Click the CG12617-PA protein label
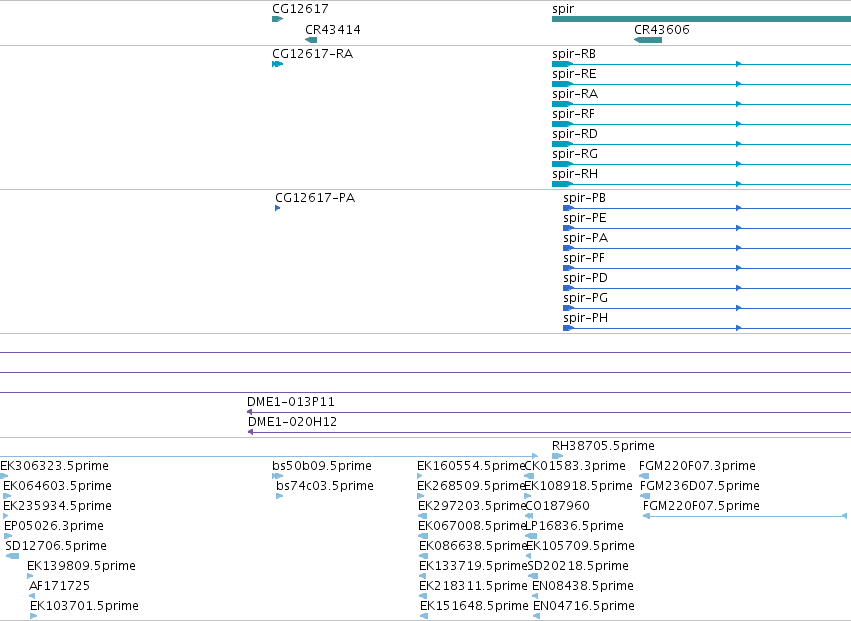 click(x=315, y=198)
